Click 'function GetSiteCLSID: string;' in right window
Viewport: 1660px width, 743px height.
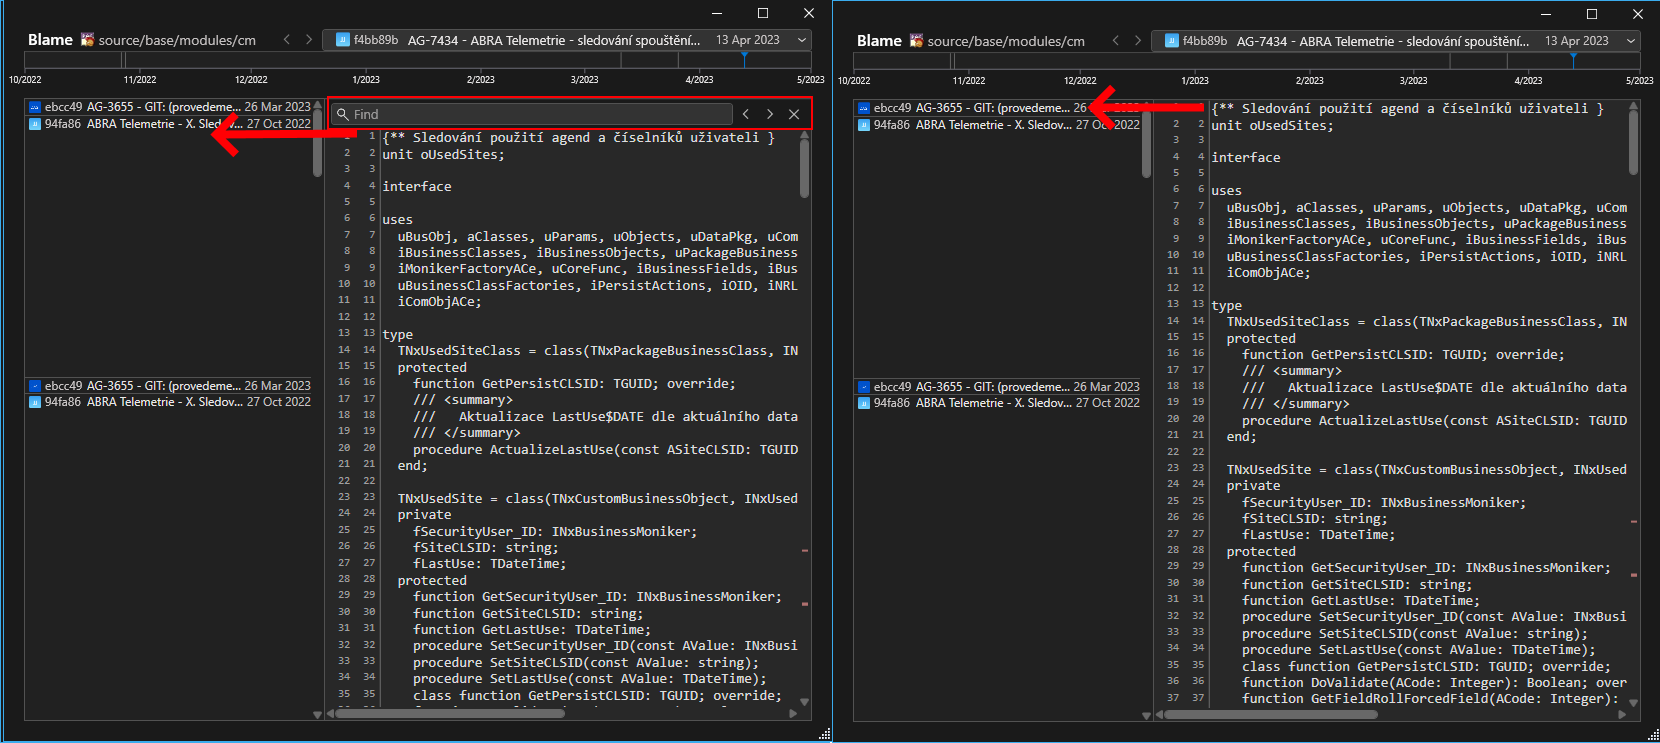point(1357,584)
